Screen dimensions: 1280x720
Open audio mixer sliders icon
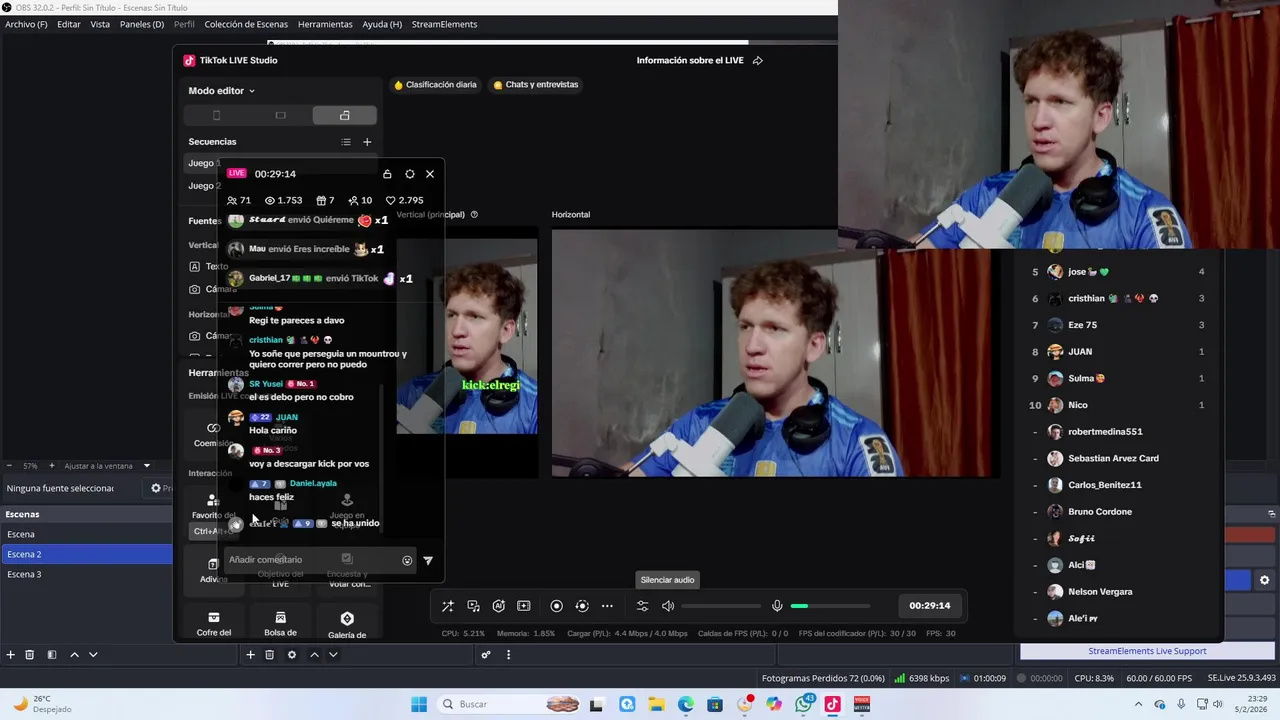point(642,606)
